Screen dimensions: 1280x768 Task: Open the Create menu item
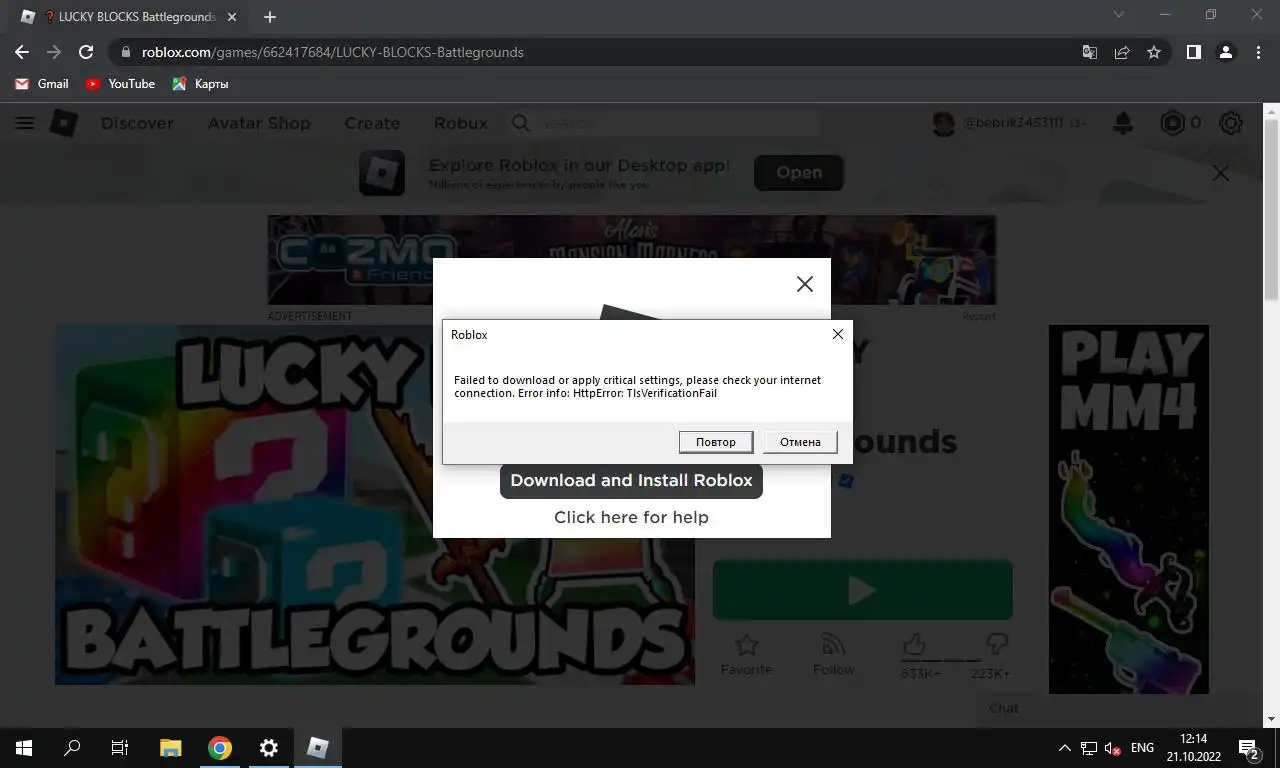coord(372,123)
